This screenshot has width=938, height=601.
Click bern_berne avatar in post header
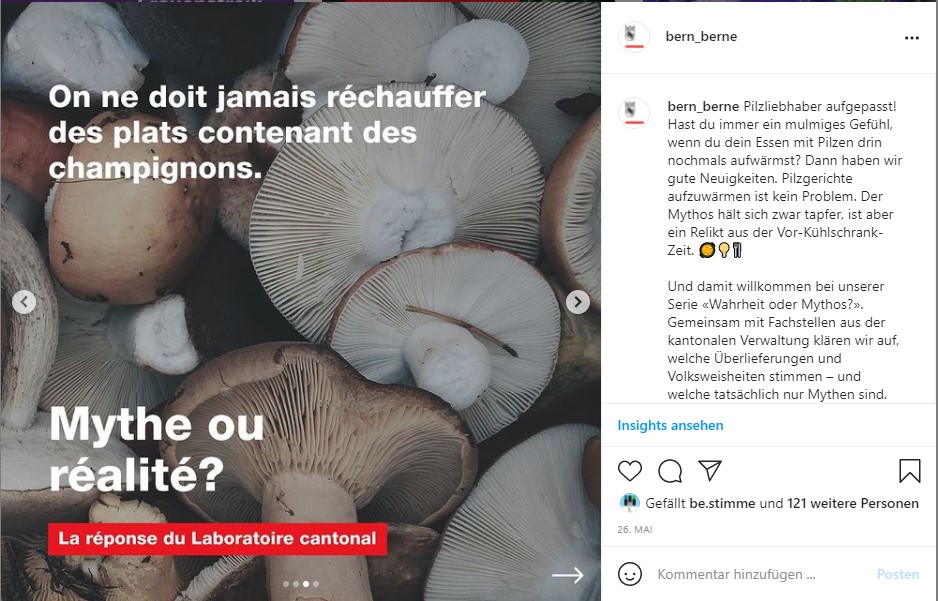(634, 36)
